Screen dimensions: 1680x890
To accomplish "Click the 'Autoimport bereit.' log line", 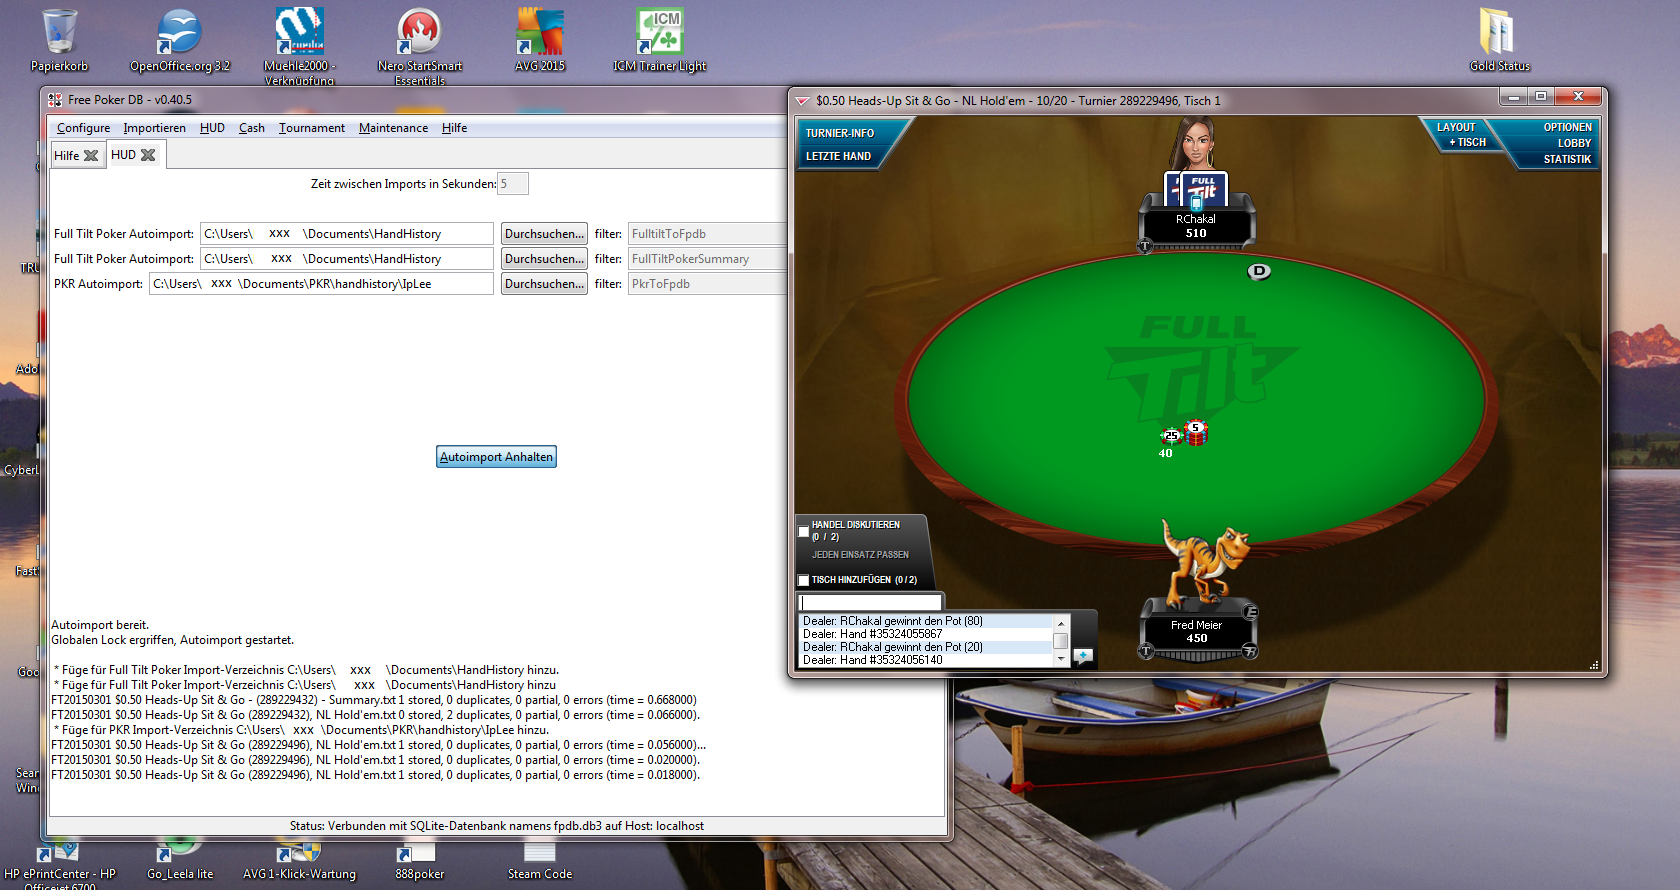I will pyautogui.click(x=100, y=625).
